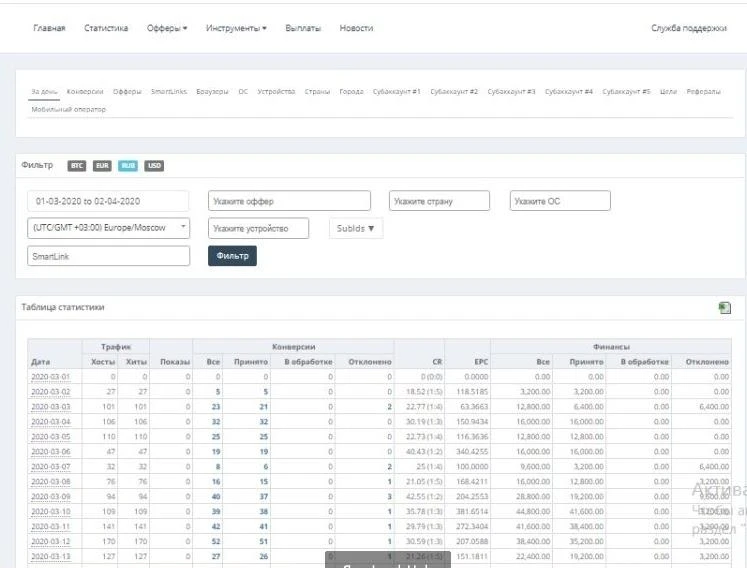Switch to SmartLinks tab
The width and height of the screenshot is (747, 568).
click(x=169, y=91)
